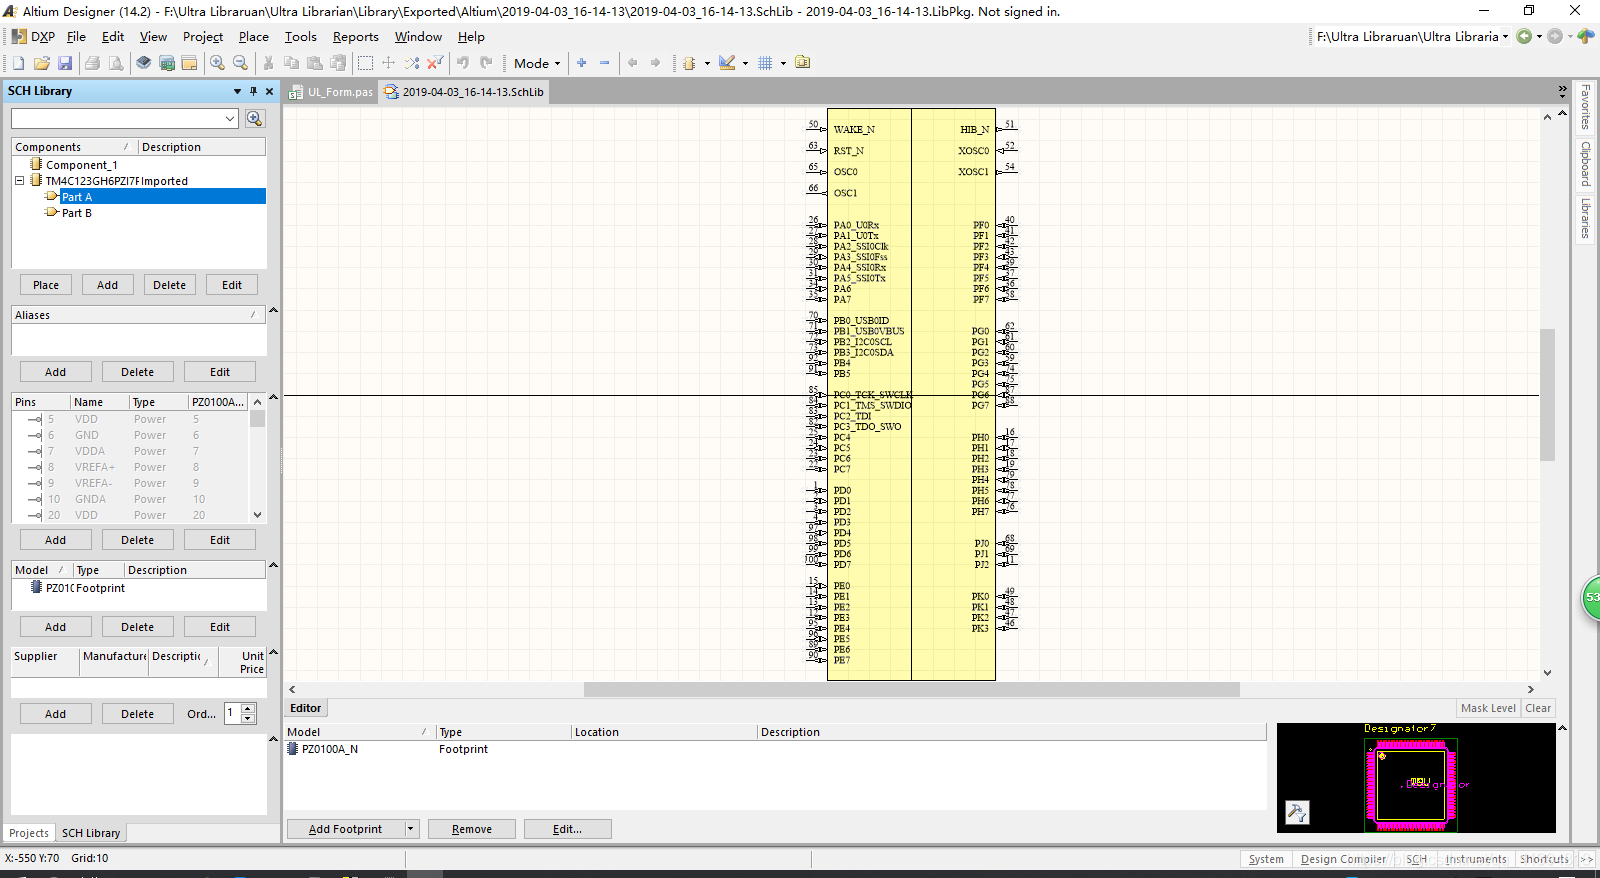Viewport: 1600px width, 878px height.
Task: Open the Favorites side panel tab
Action: [1585, 107]
